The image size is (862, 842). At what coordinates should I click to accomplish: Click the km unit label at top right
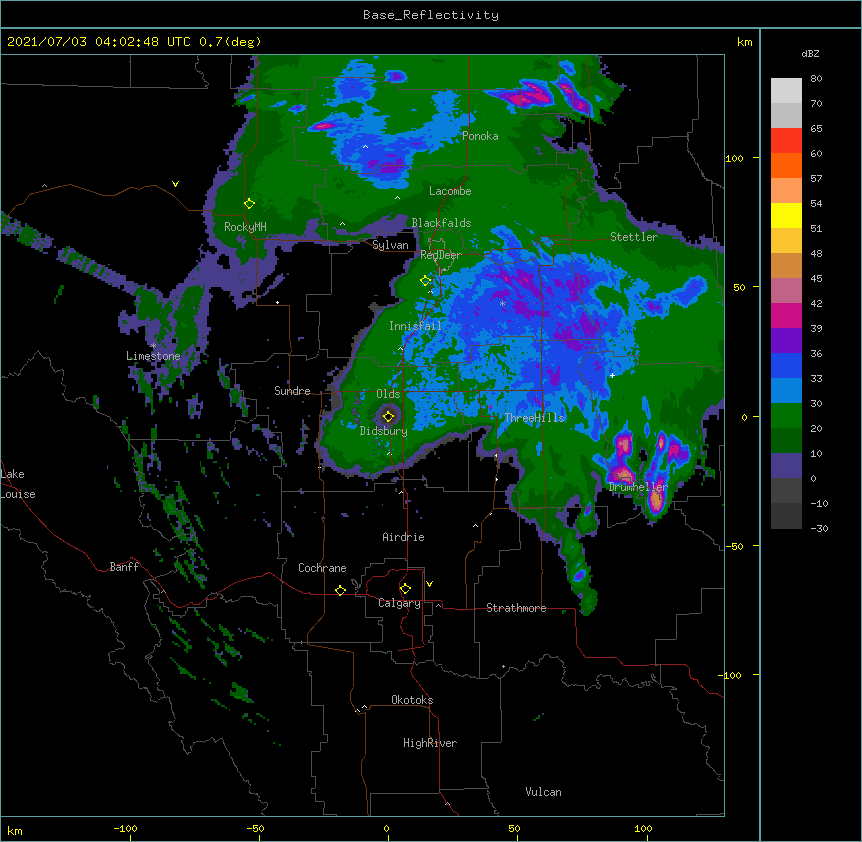pos(744,42)
